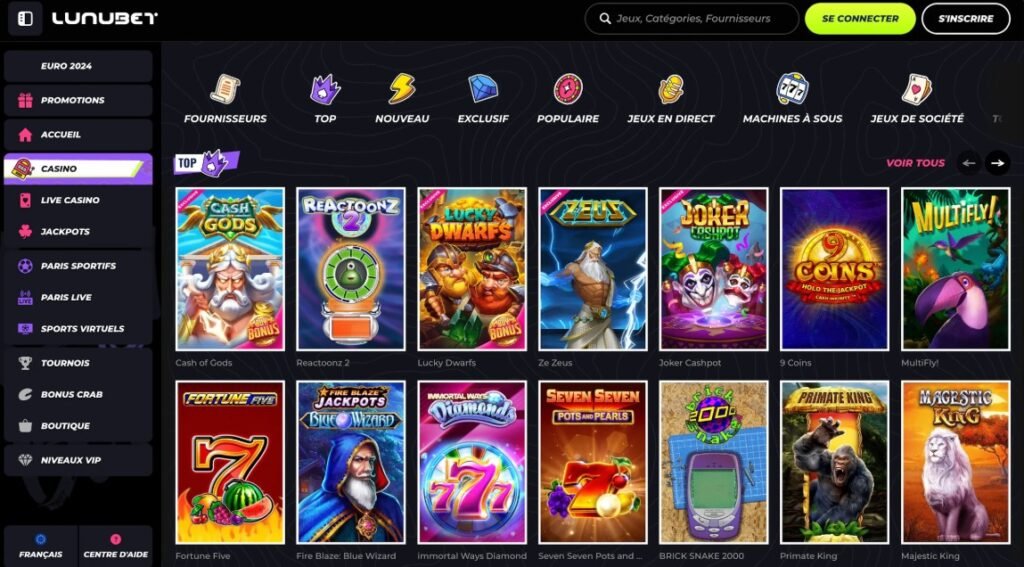Go to Live Casino in the sidebar
Image resolution: width=1024 pixels, height=567 pixels.
[x=70, y=200]
